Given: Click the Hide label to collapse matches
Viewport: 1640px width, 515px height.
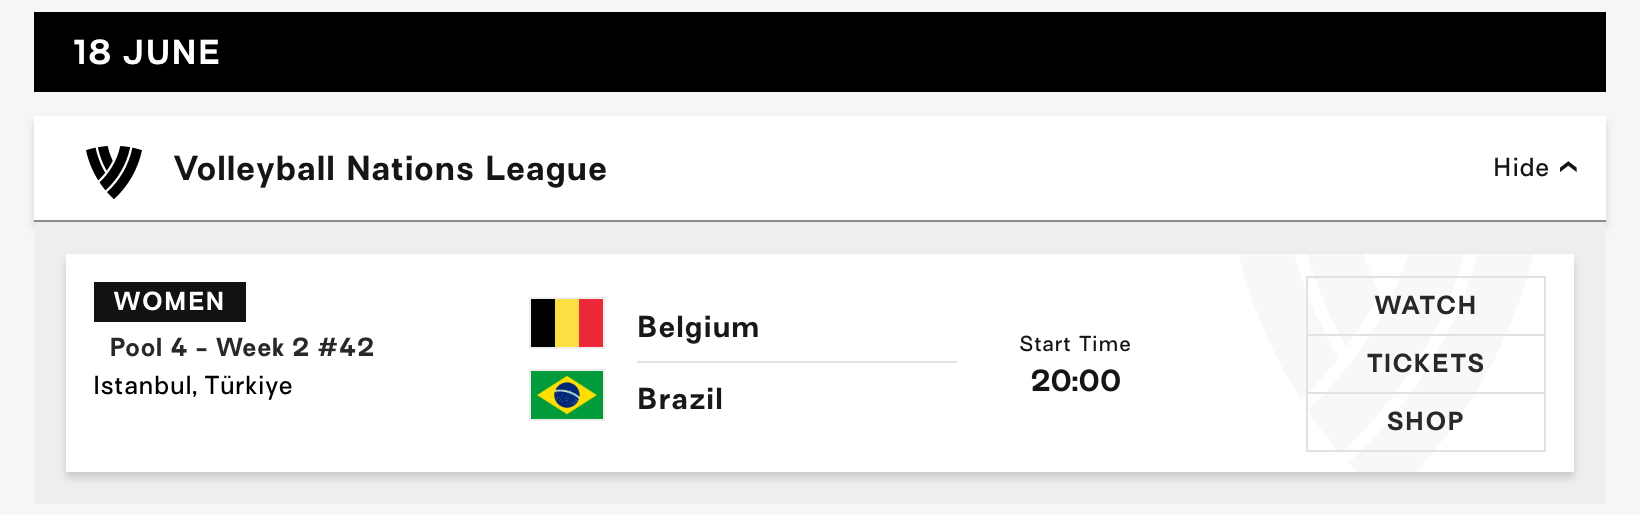Looking at the screenshot, I should [1521, 168].
